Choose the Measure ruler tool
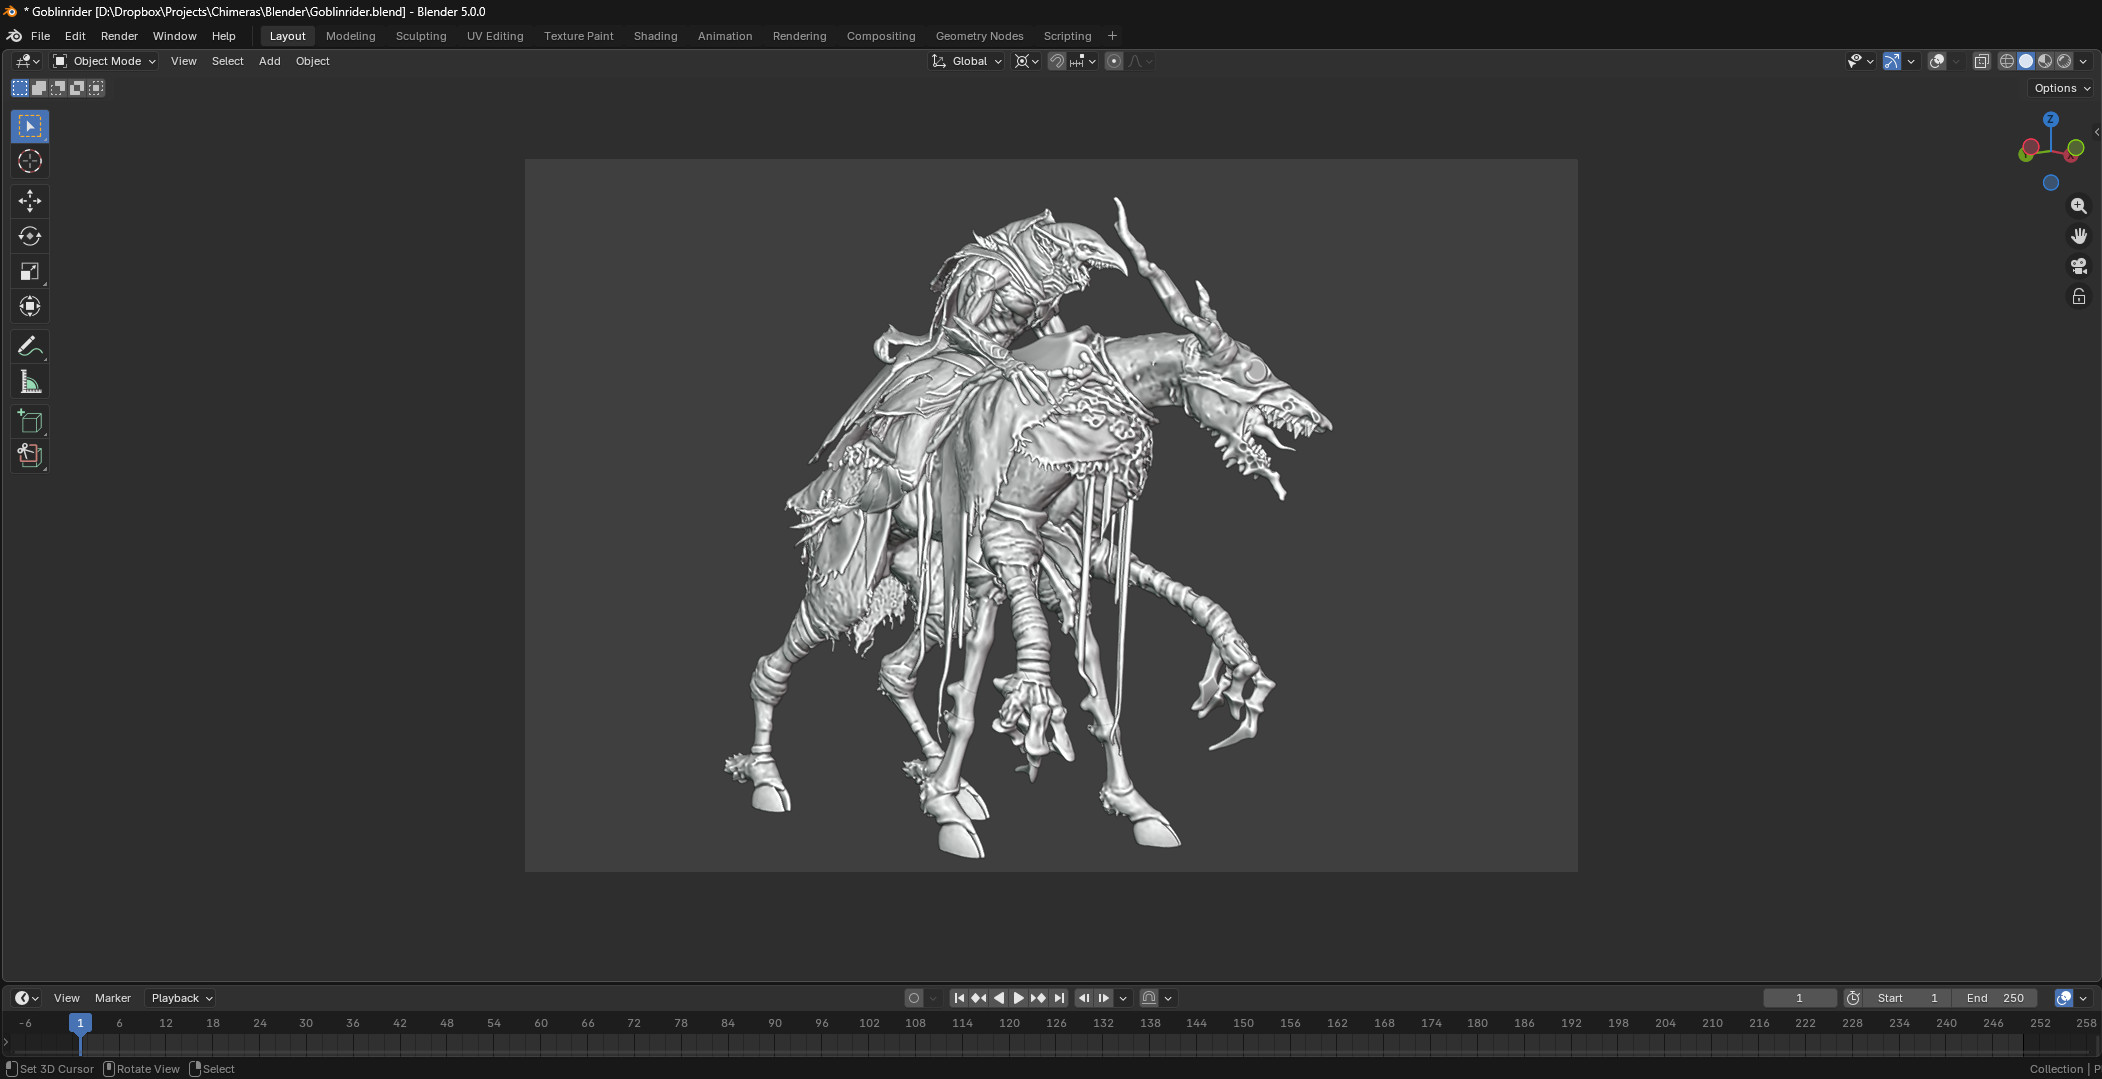 coord(30,381)
